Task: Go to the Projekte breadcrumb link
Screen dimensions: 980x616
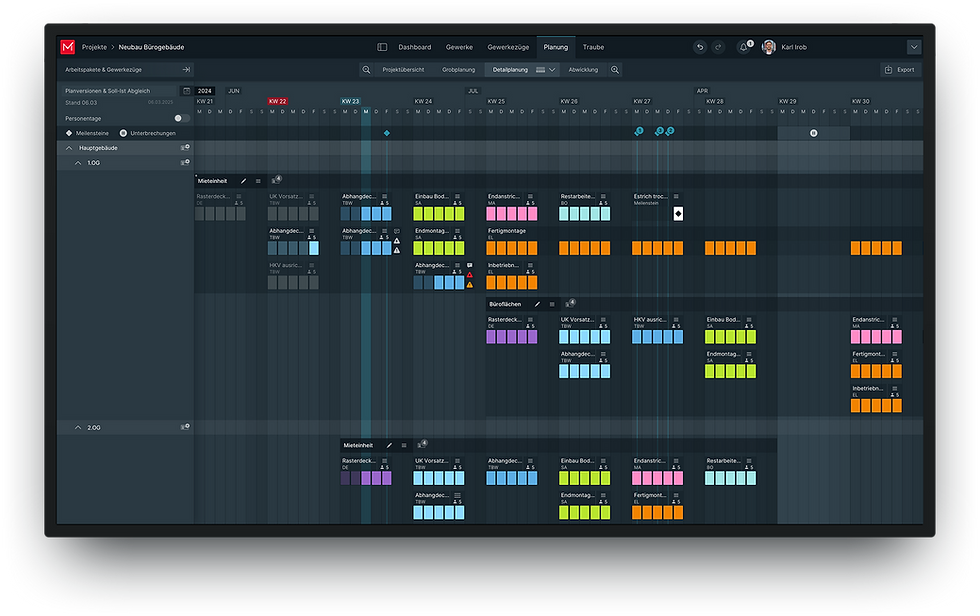Action: click(94, 47)
